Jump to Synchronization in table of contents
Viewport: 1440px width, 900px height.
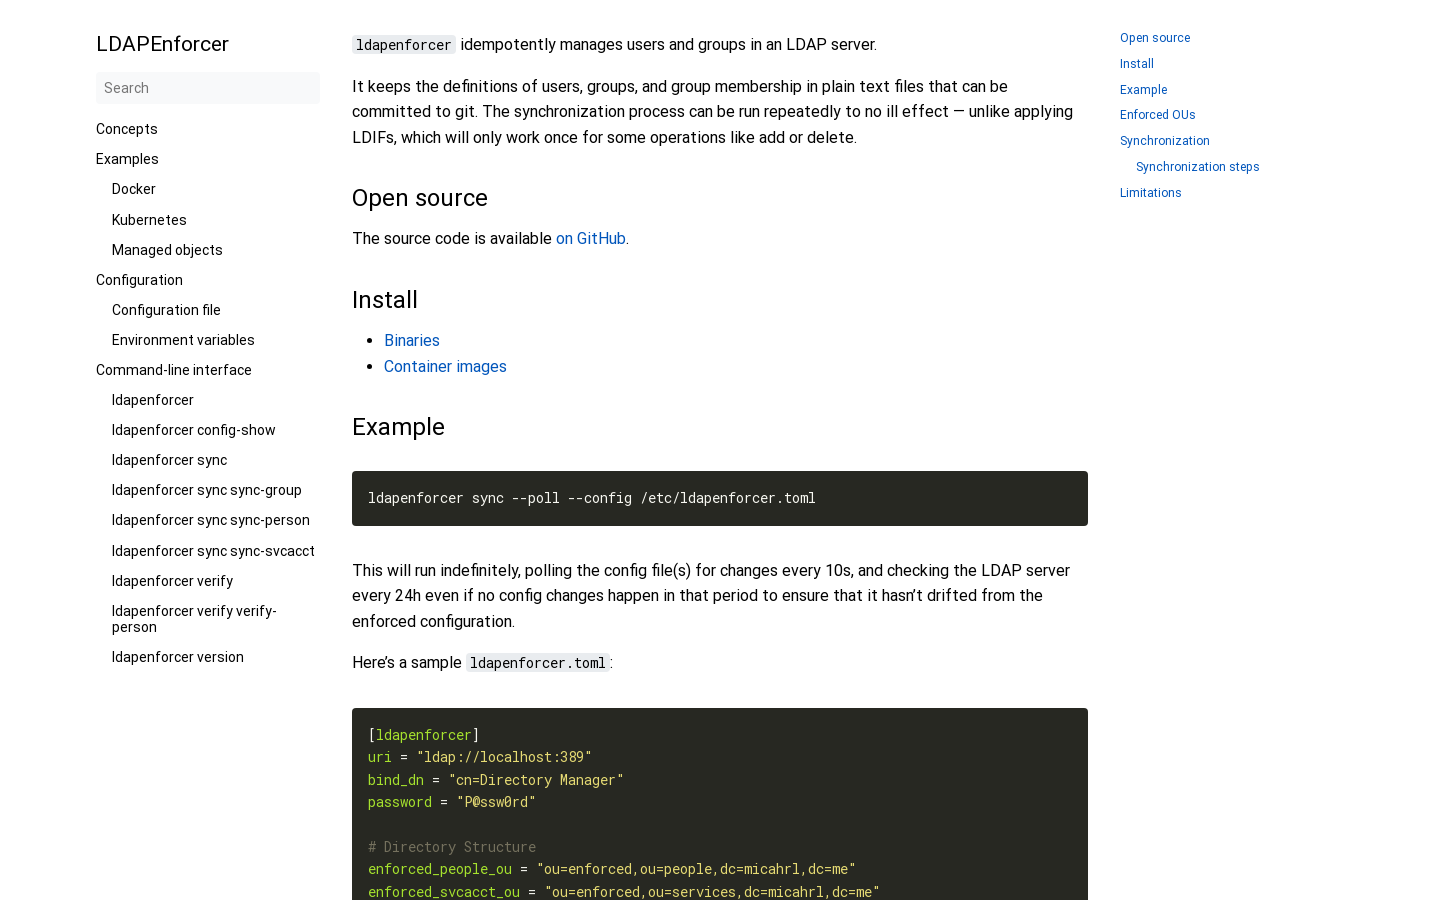(x=1165, y=141)
